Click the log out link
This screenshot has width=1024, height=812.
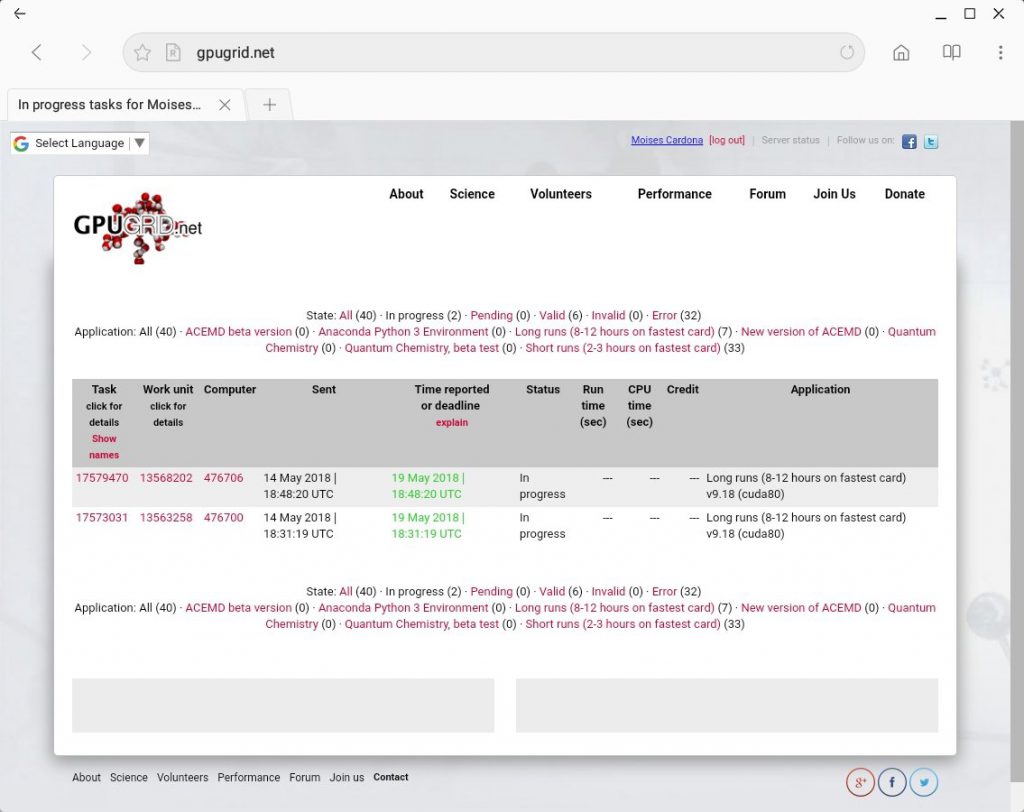click(726, 140)
